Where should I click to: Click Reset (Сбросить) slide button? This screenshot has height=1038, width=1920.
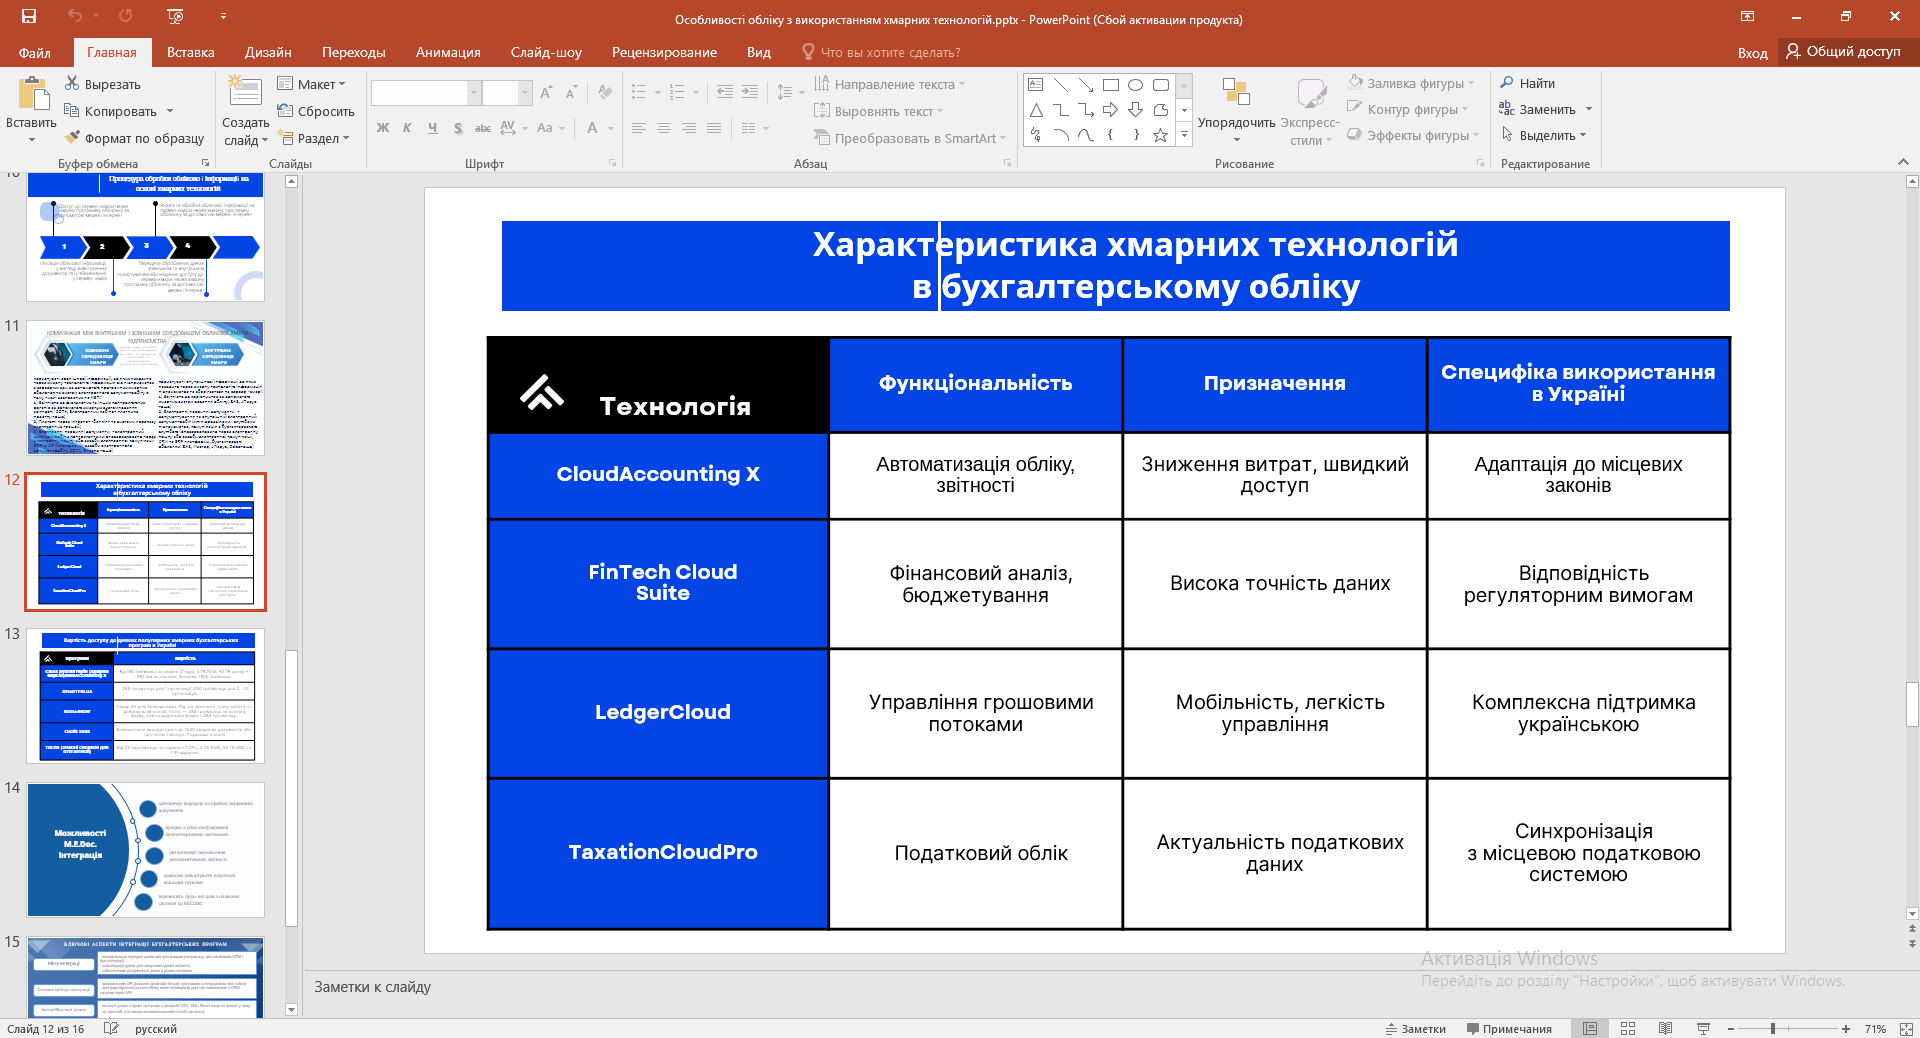click(x=316, y=111)
